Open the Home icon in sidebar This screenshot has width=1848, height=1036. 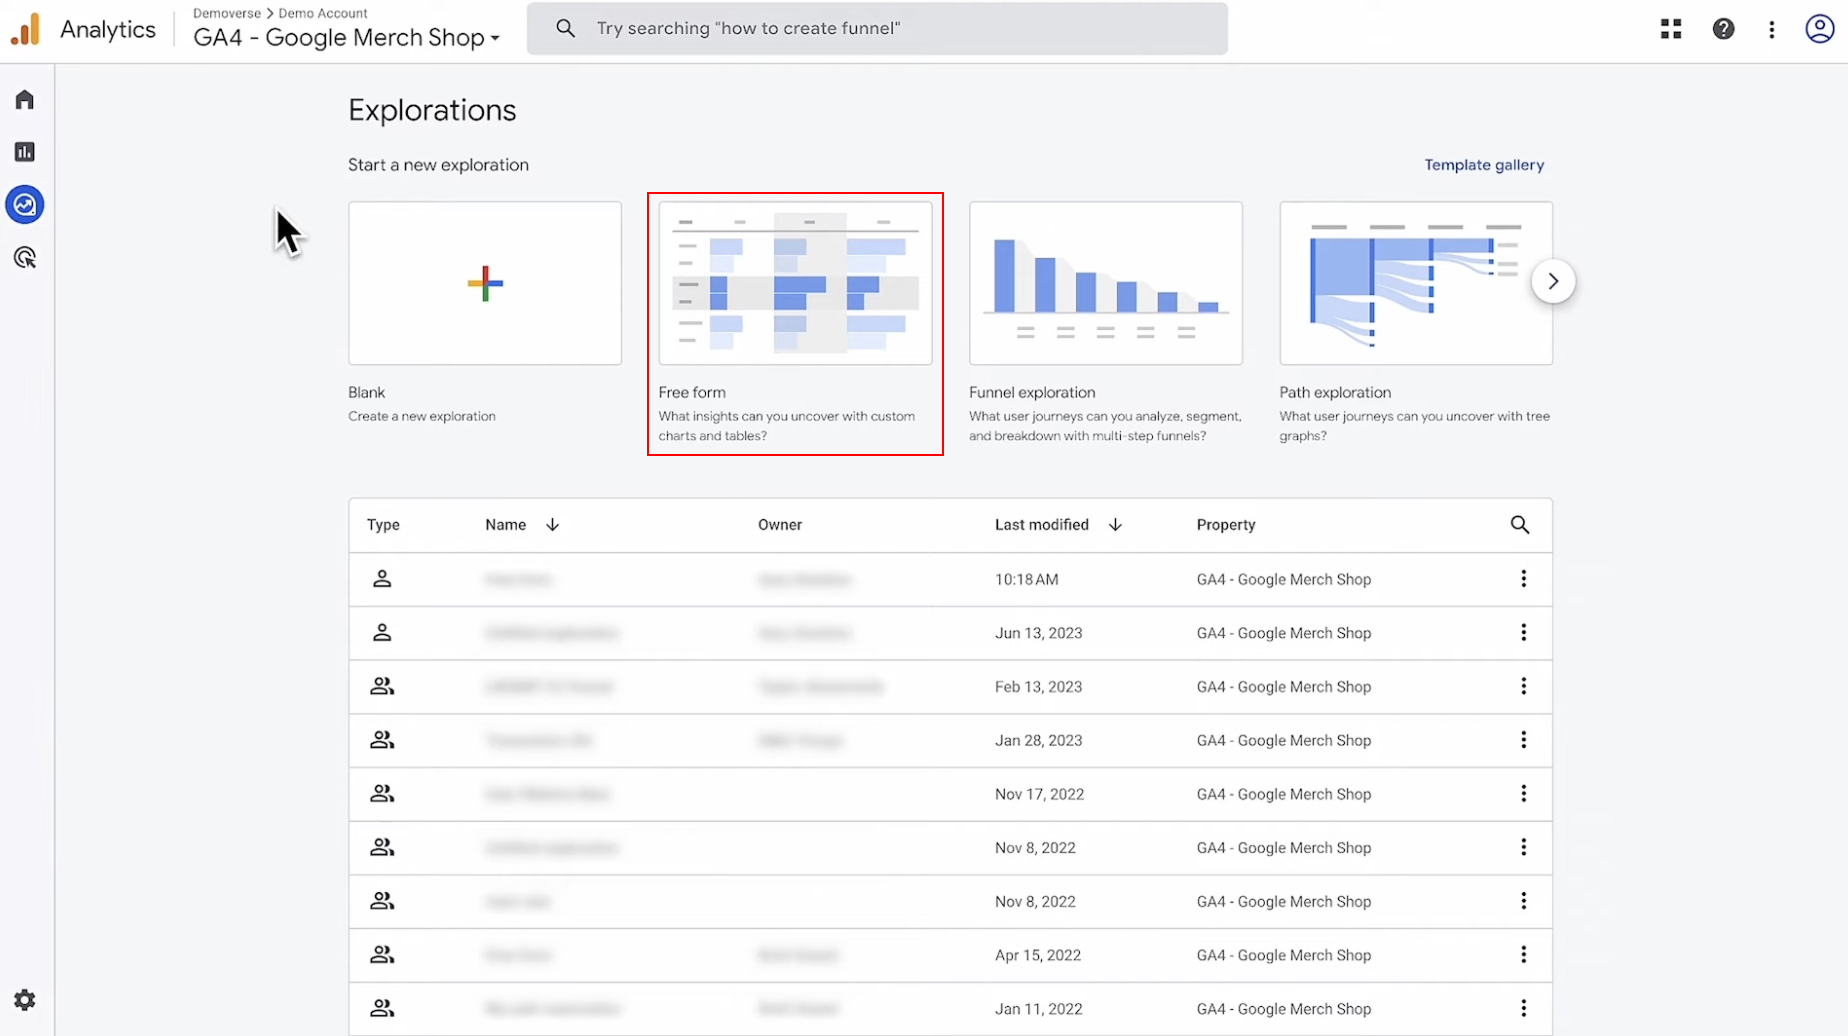(25, 99)
